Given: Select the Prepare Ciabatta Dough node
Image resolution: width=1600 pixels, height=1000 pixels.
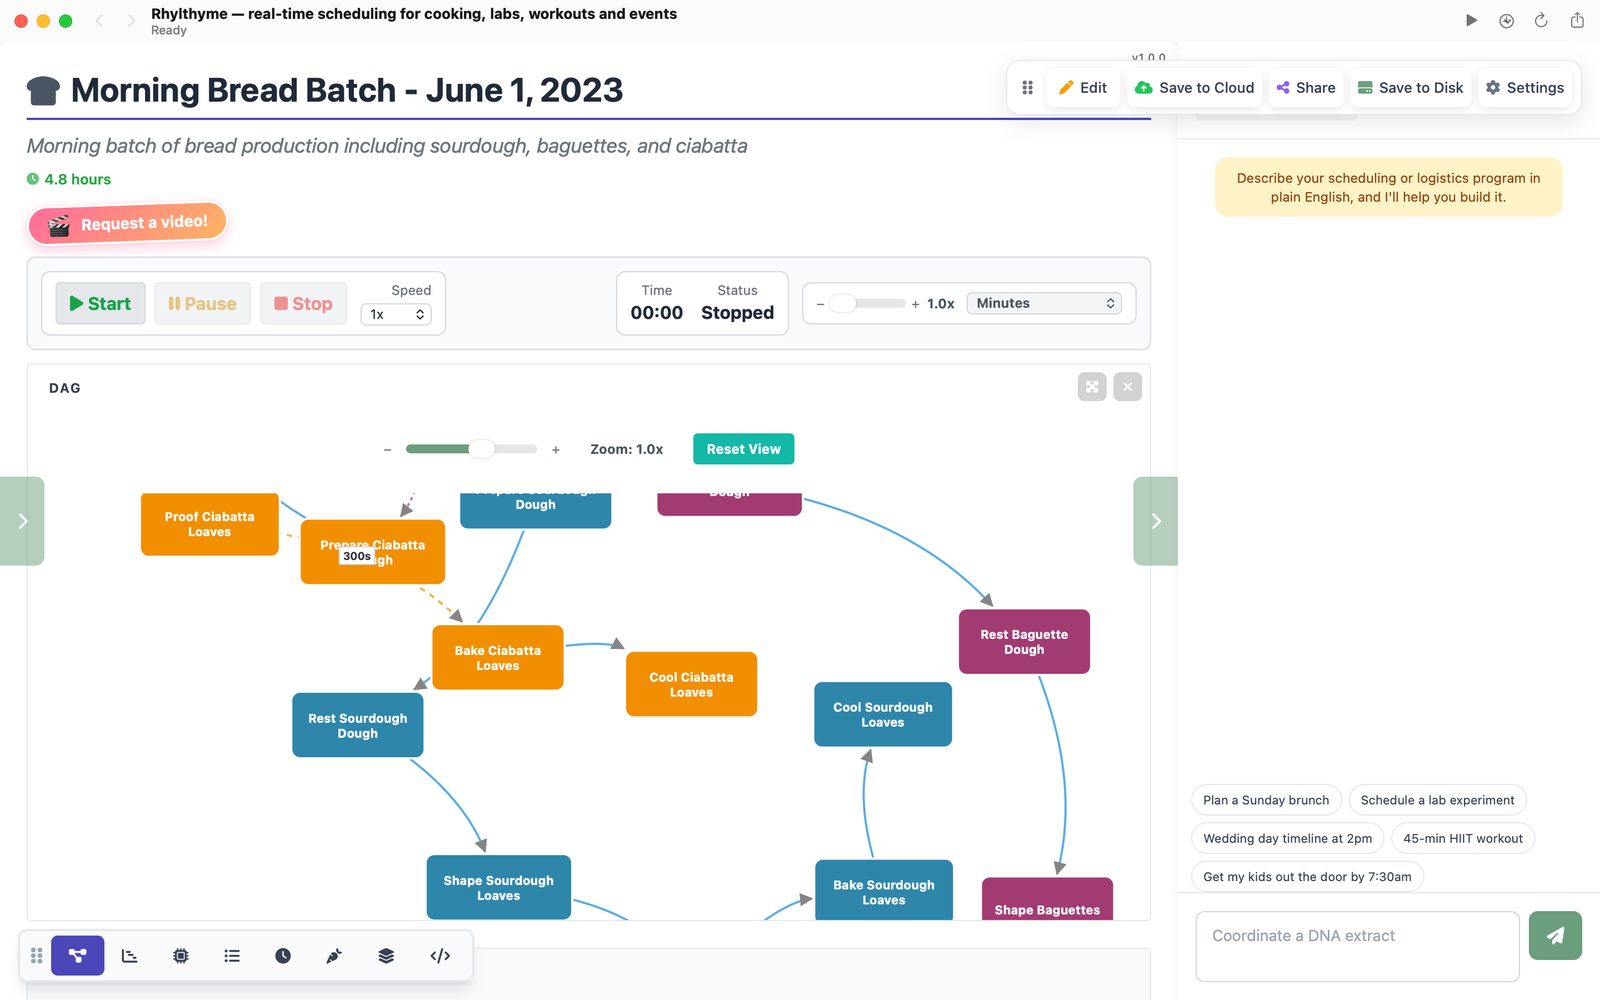Looking at the screenshot, I should coord(373,552).
